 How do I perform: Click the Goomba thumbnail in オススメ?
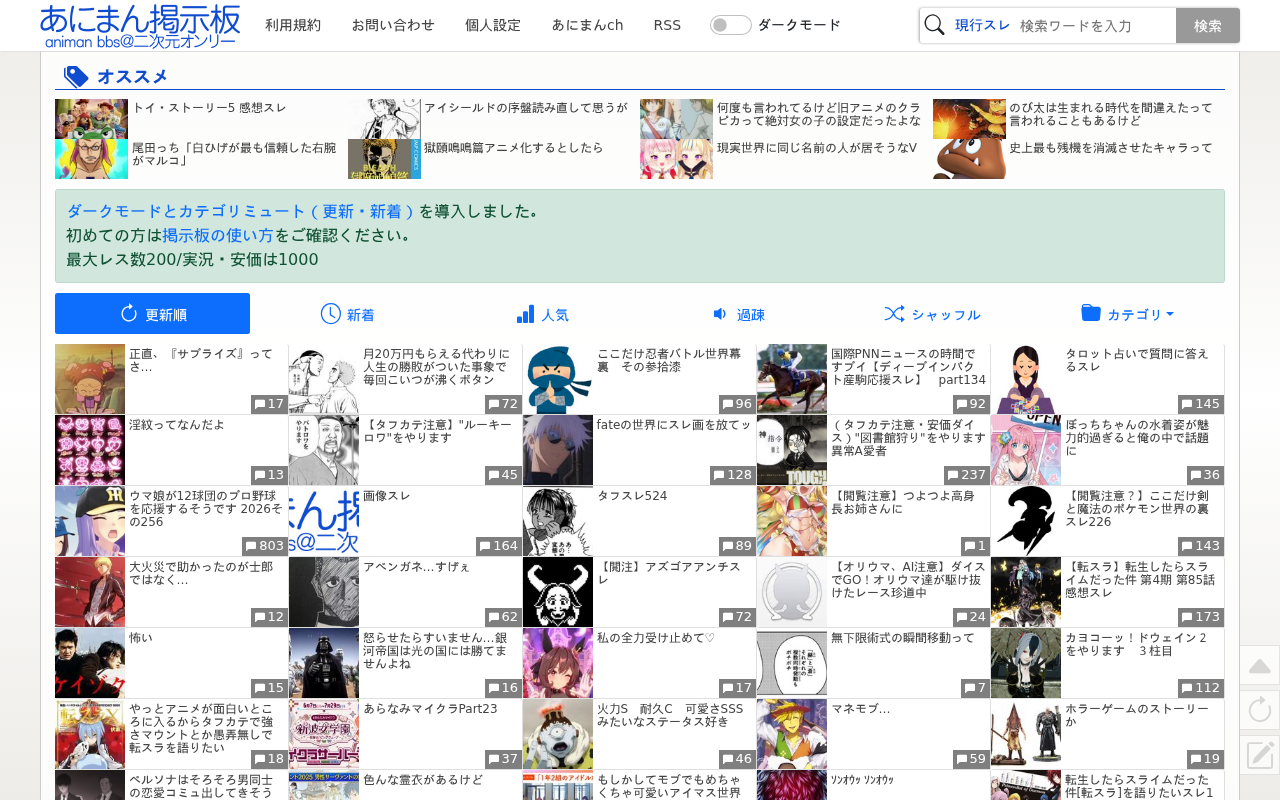coord(969,159)
